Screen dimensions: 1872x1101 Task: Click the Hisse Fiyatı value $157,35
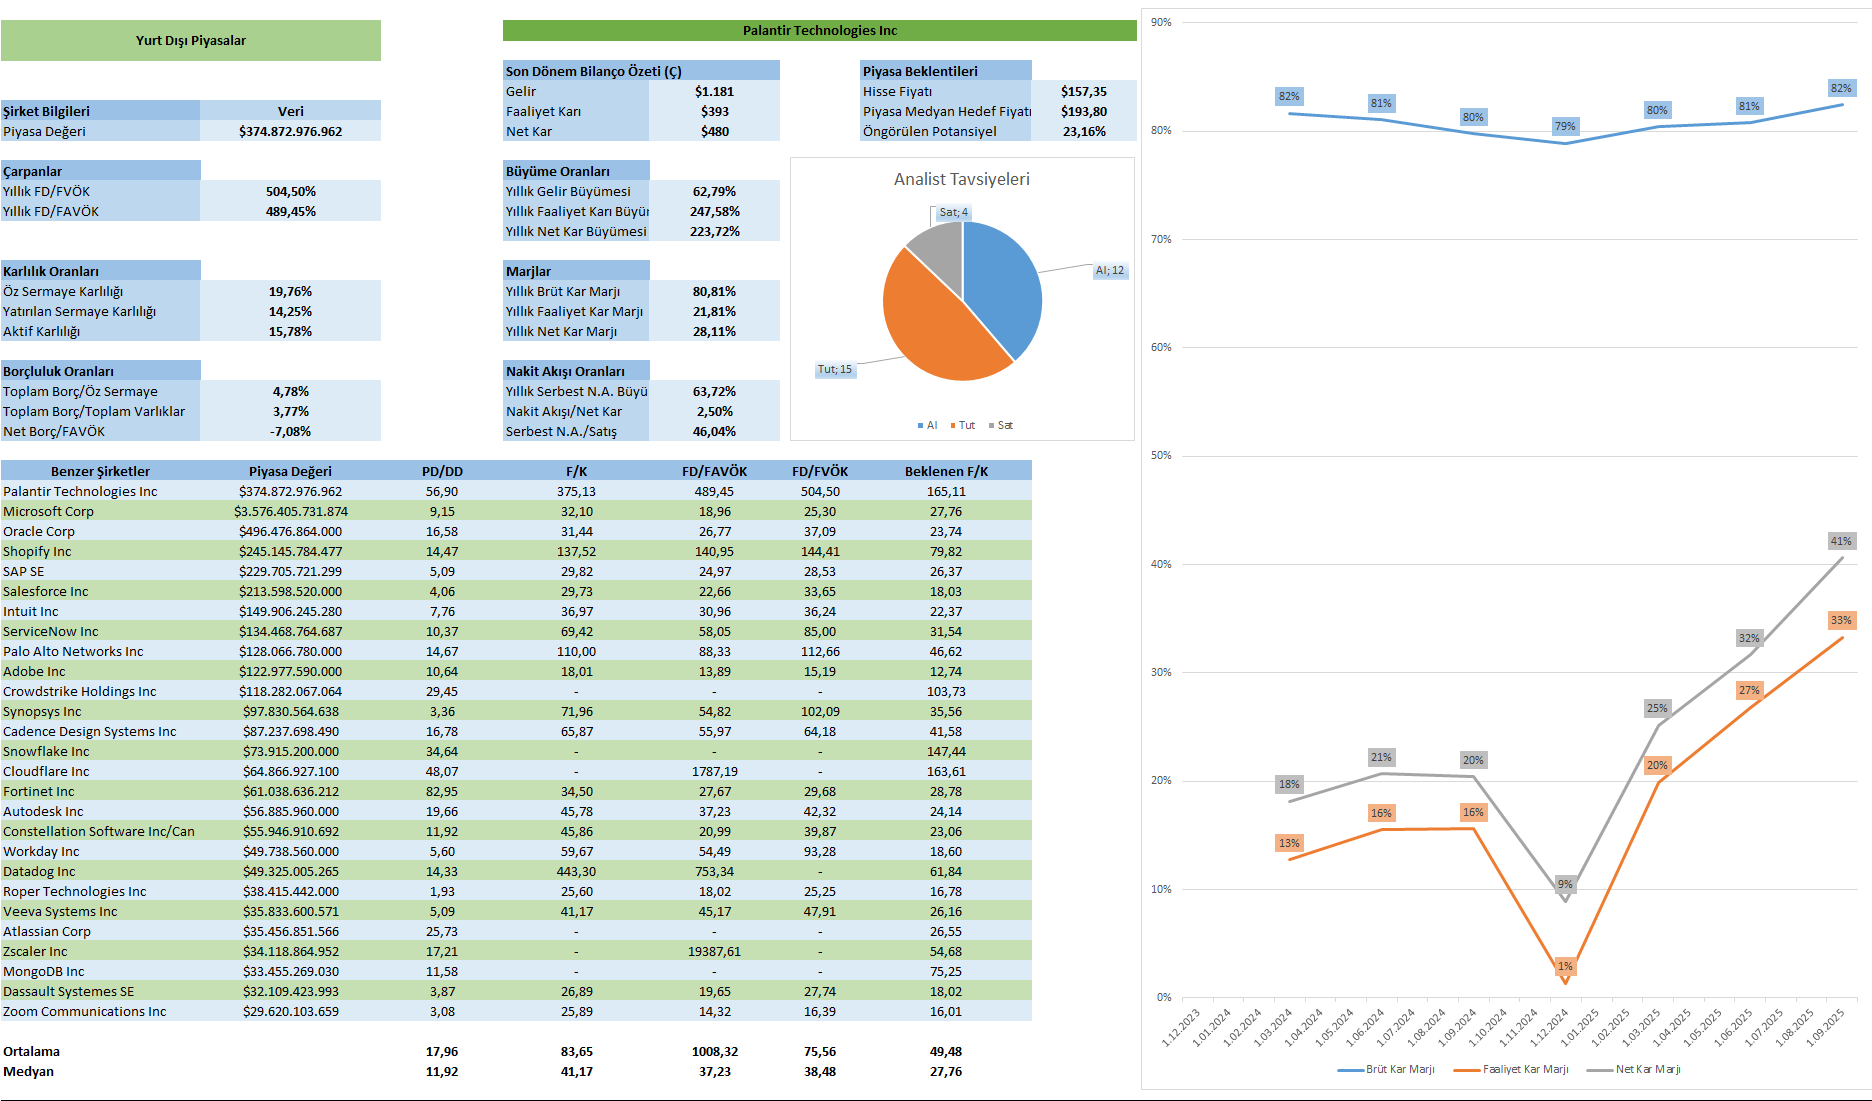coord(1084,91)
